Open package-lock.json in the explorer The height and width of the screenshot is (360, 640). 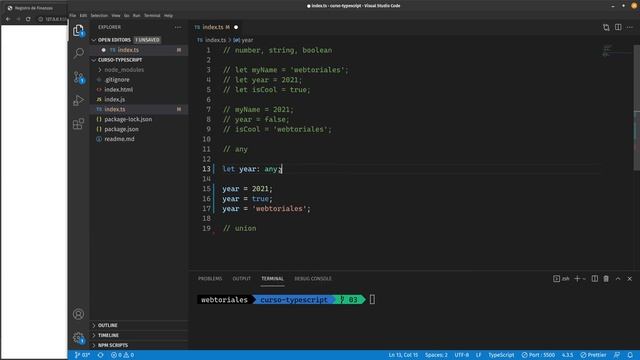(128, 119)
